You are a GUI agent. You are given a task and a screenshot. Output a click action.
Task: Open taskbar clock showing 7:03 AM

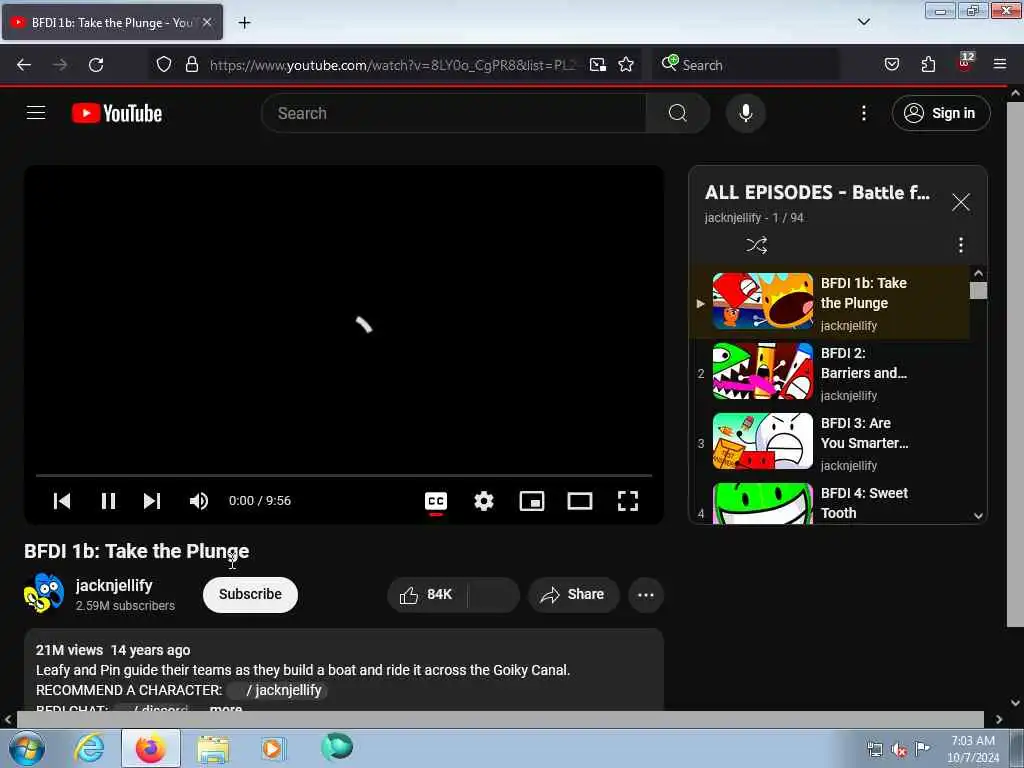973,749
